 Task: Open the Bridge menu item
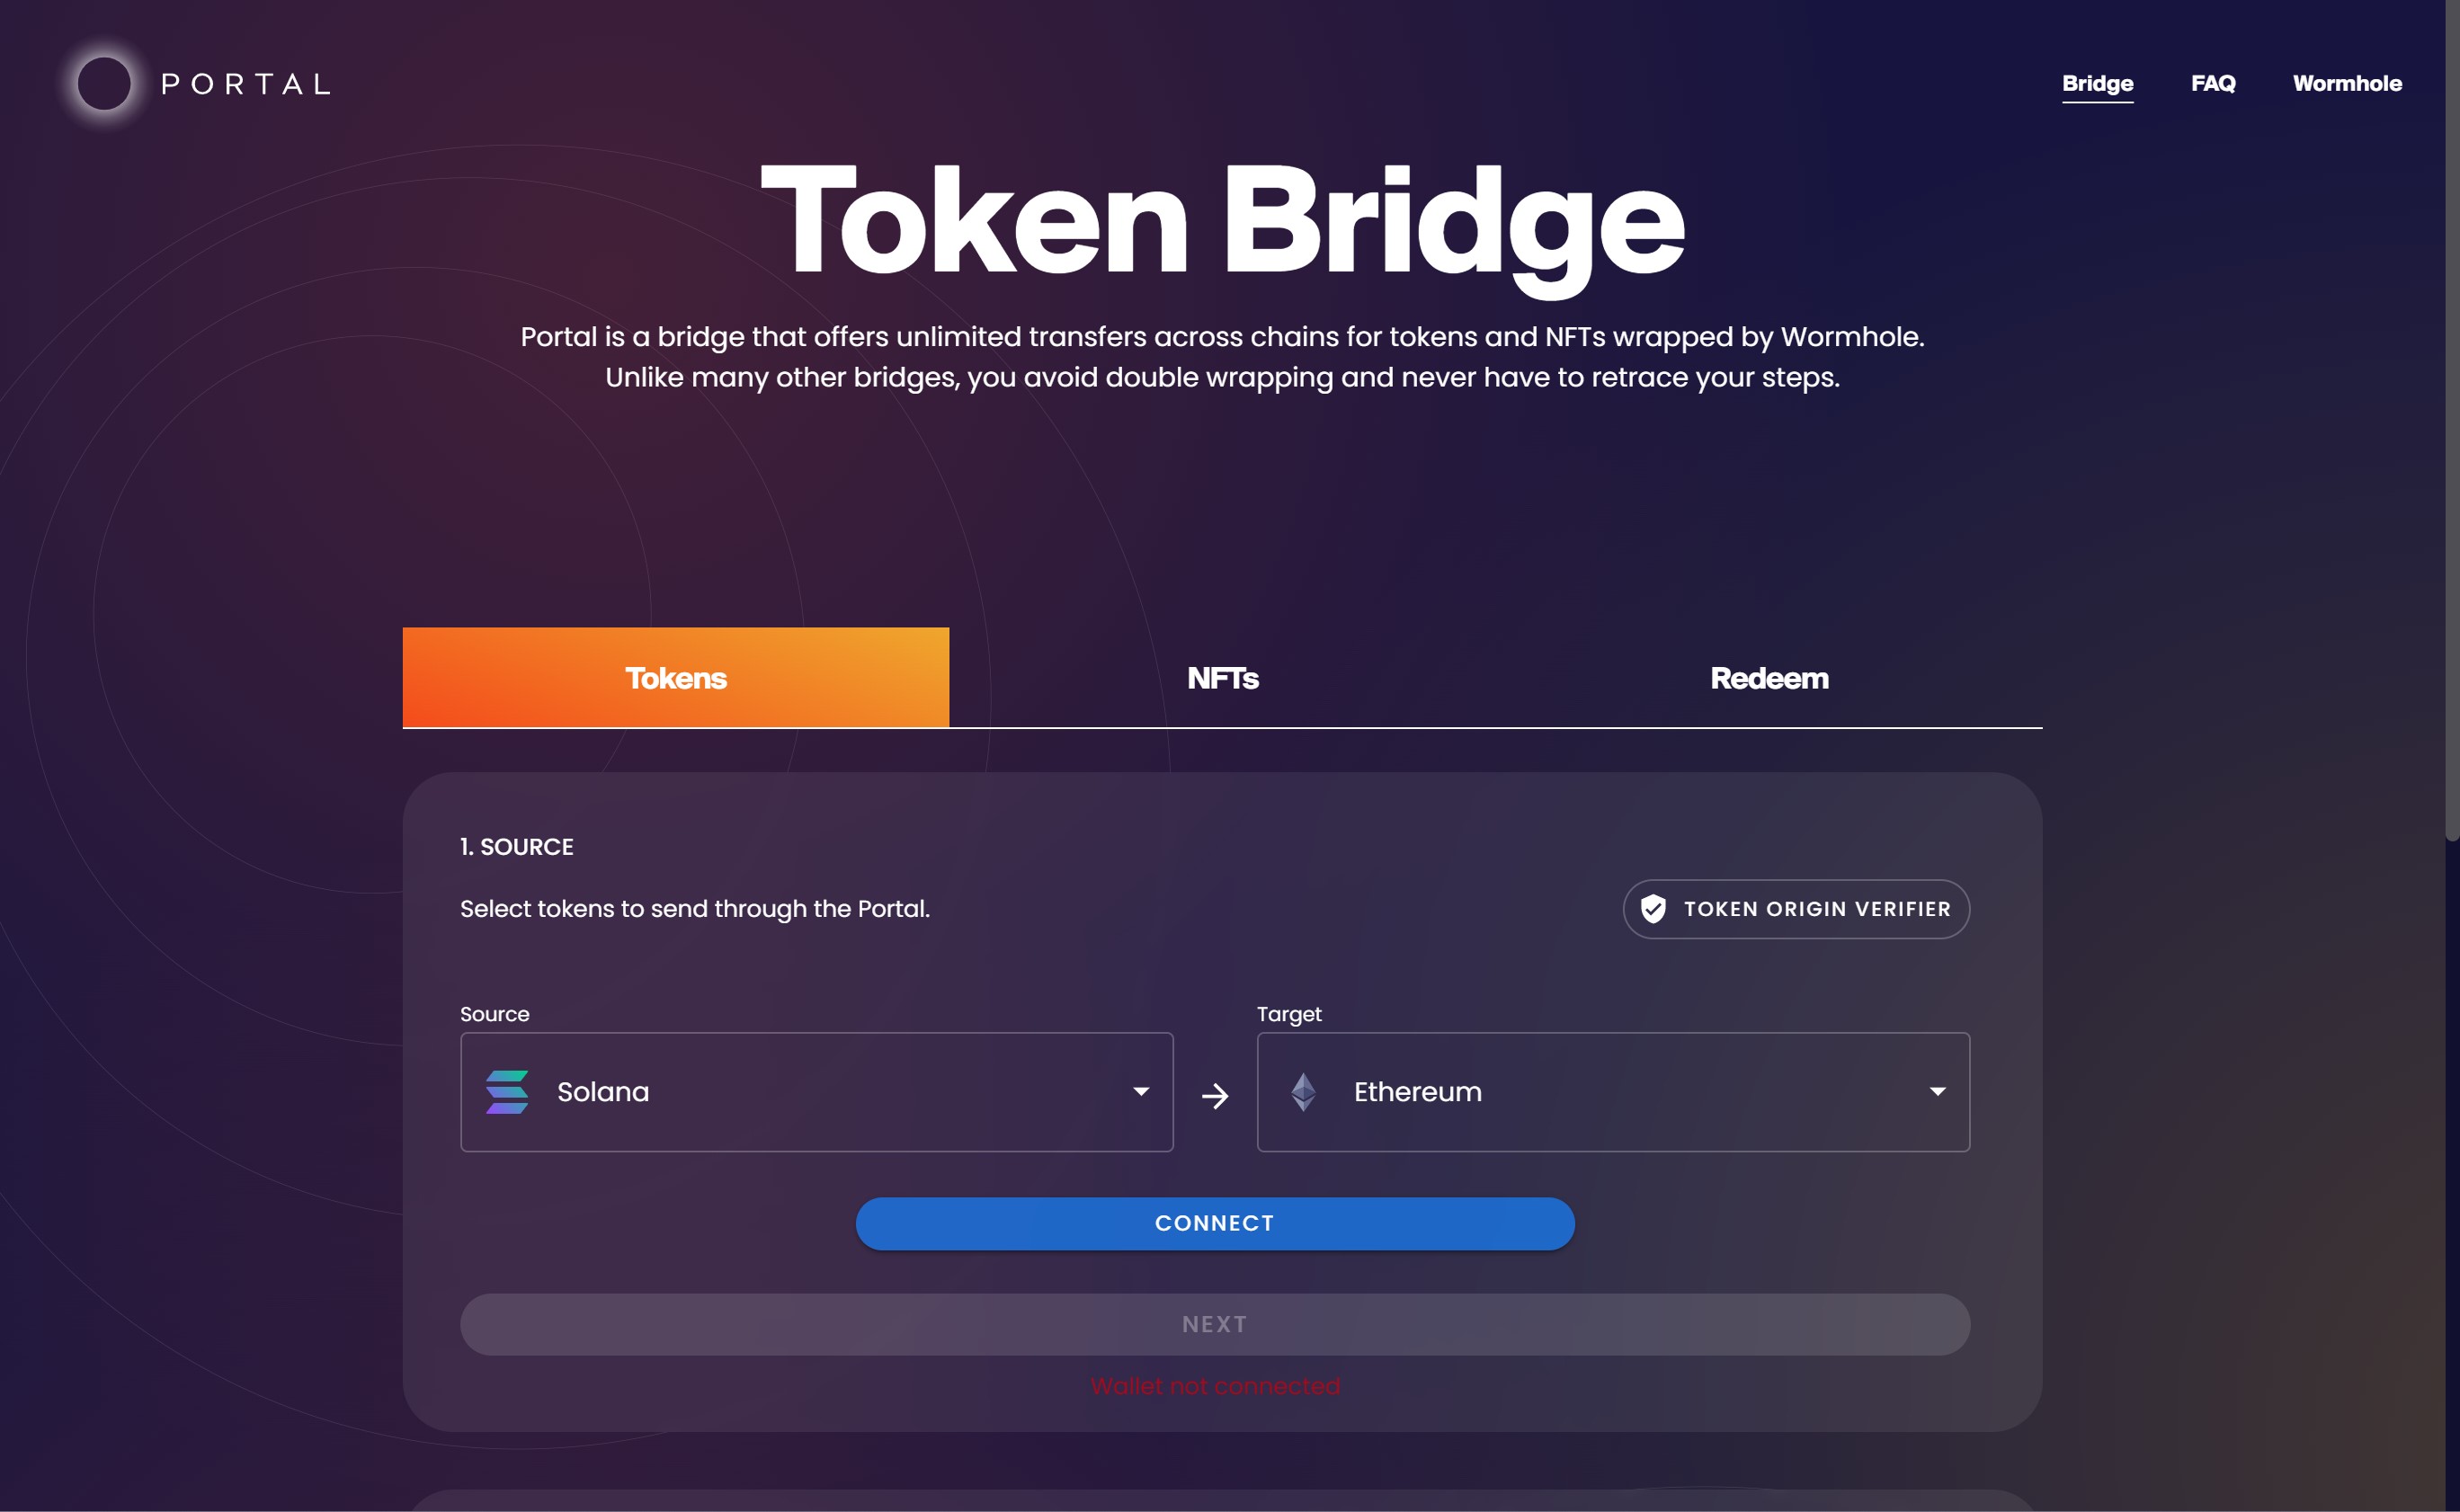click(2098, 83)
